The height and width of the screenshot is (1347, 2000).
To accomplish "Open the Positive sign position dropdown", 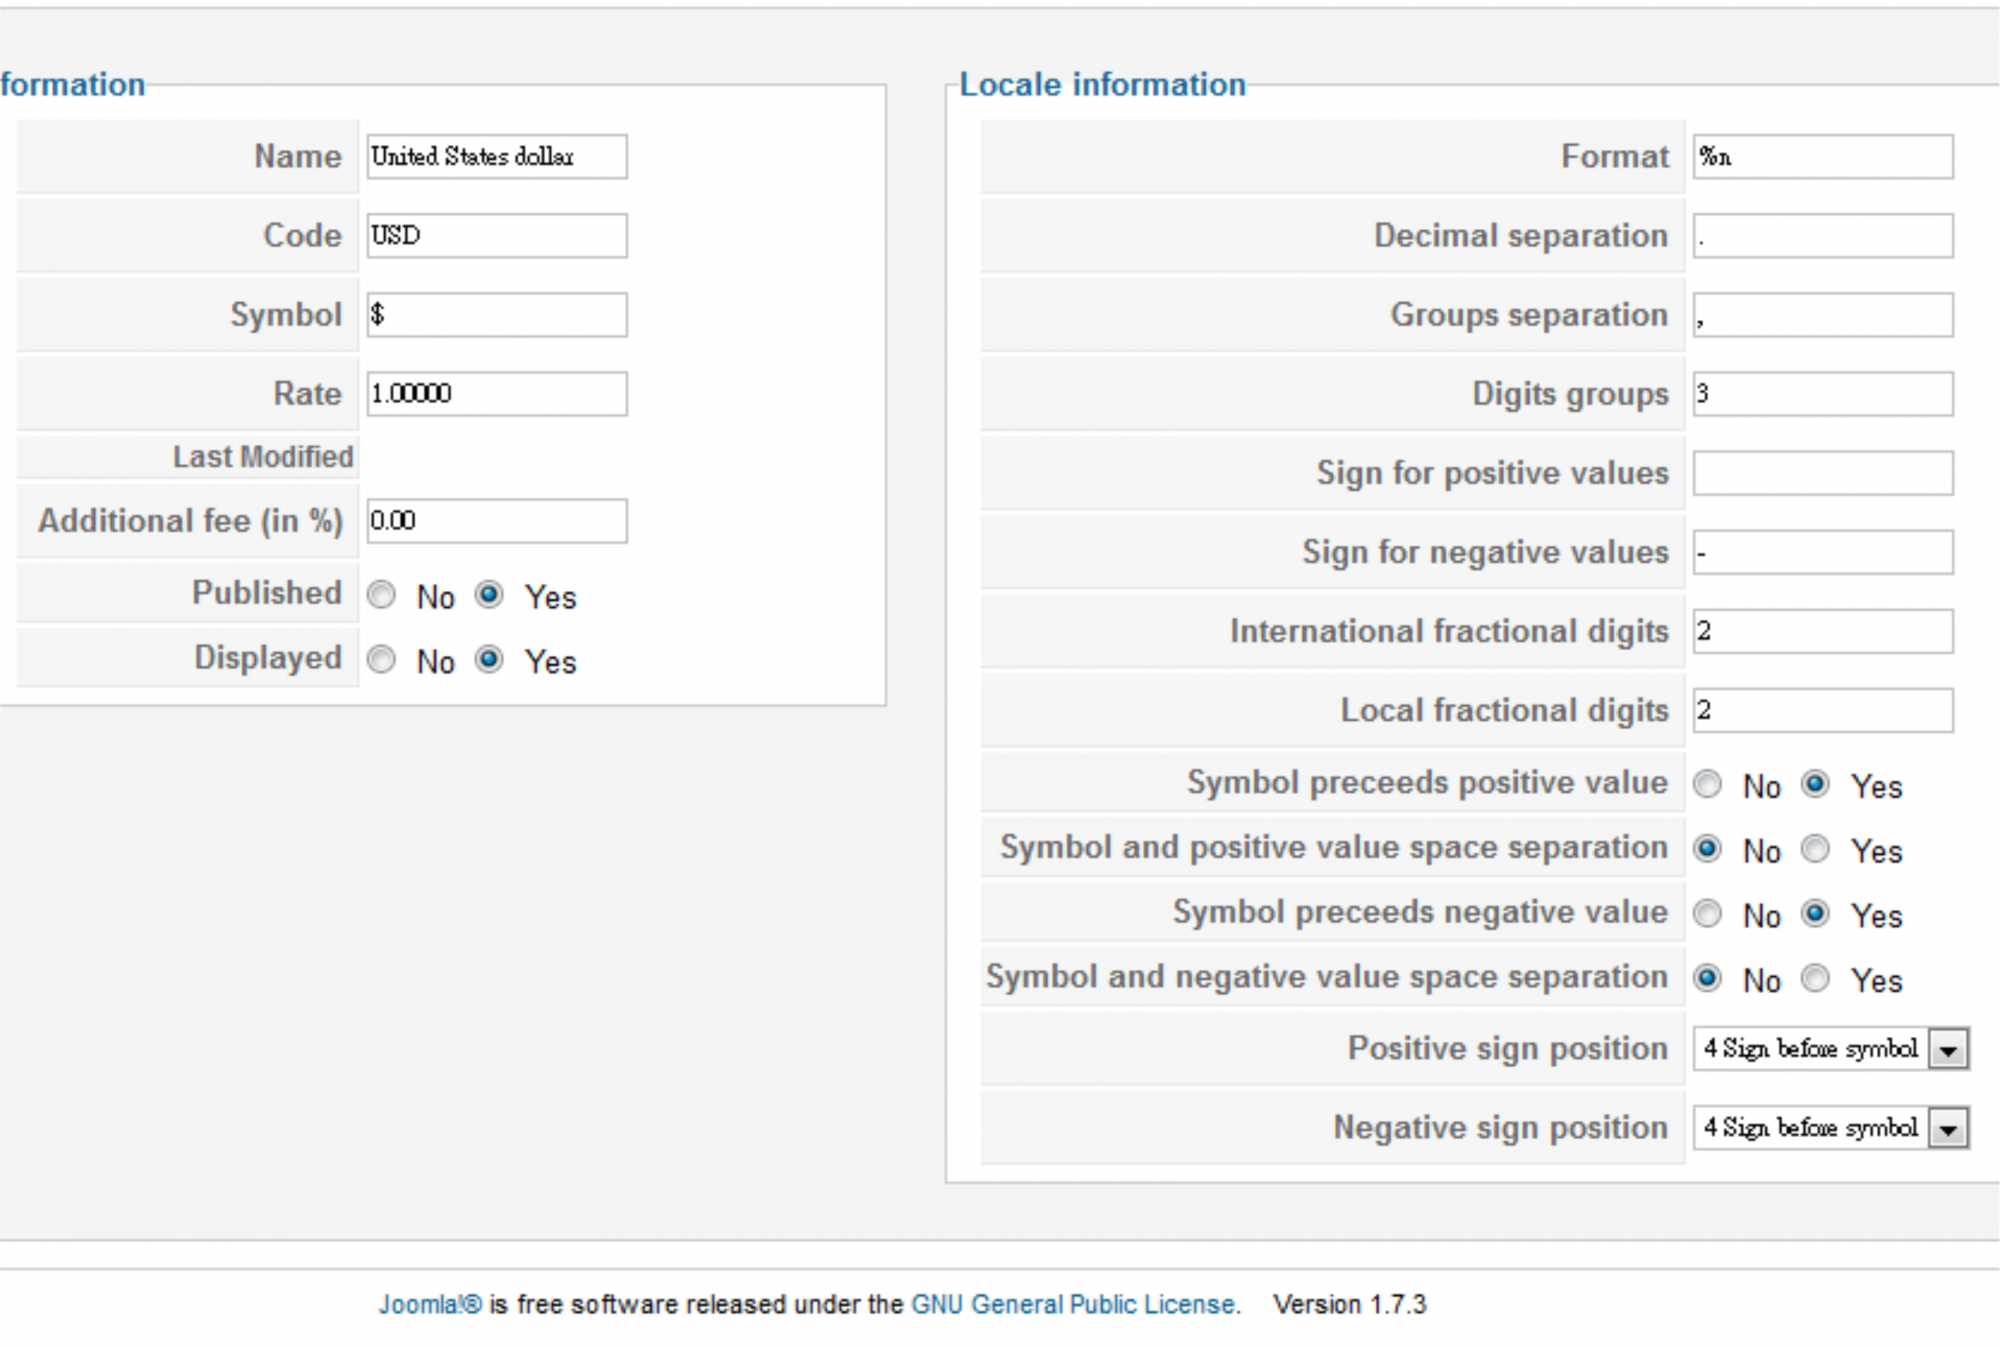I will click(1830, 1049).
